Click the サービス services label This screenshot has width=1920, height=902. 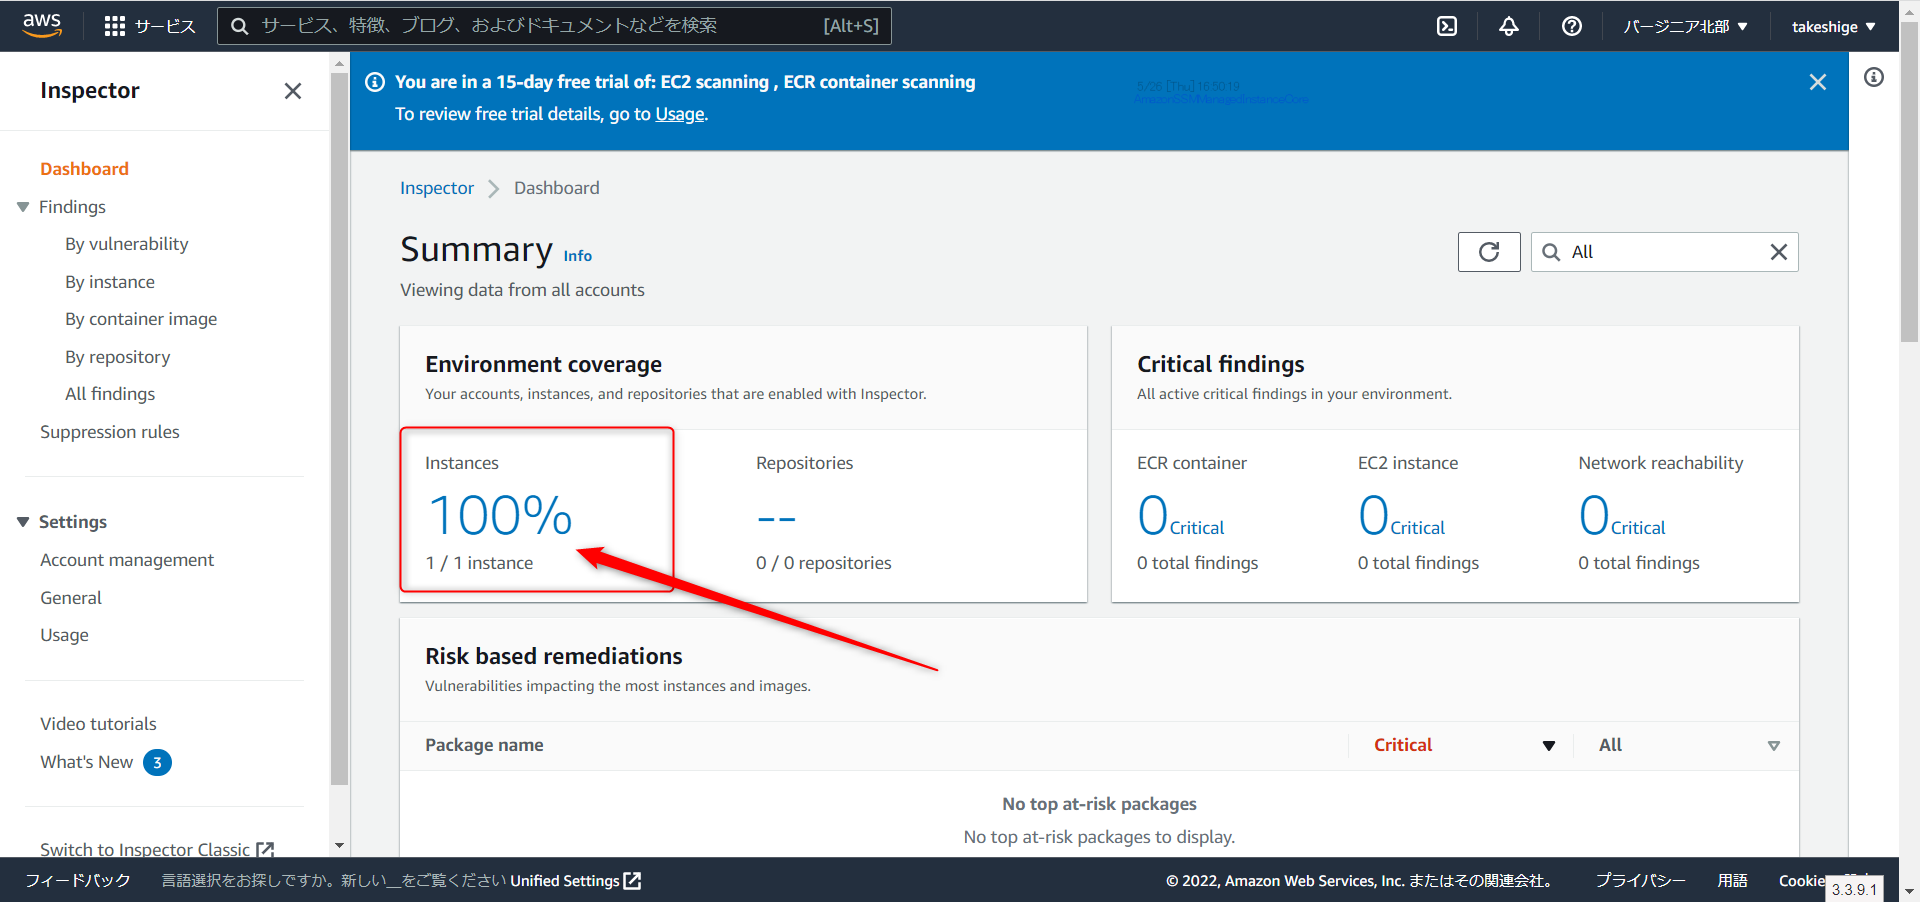pos(166,26)
